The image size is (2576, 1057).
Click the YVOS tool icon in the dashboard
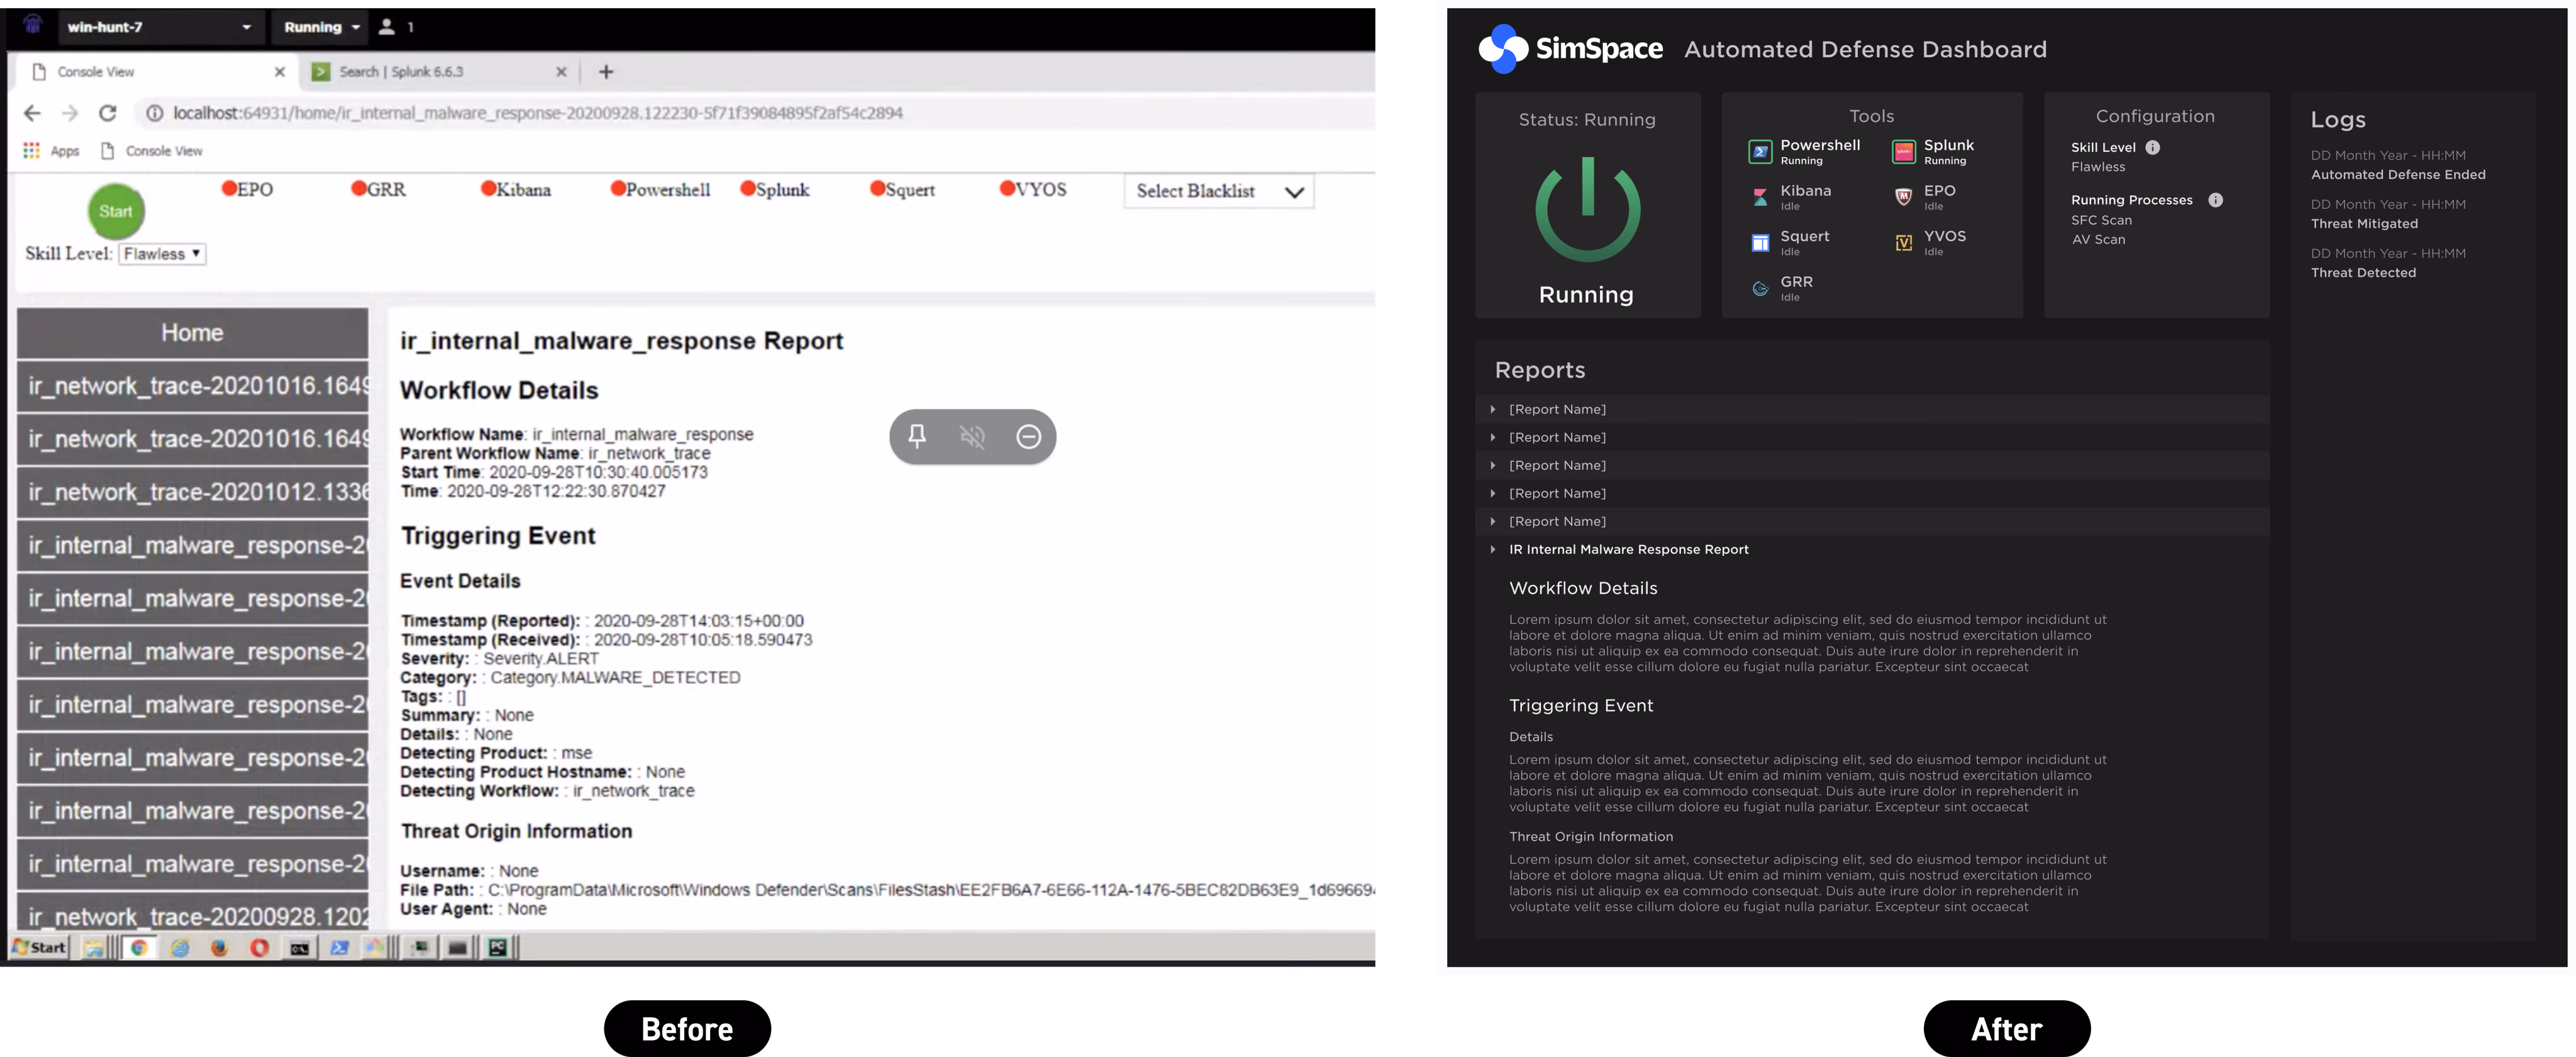(x=1904, y=243)
